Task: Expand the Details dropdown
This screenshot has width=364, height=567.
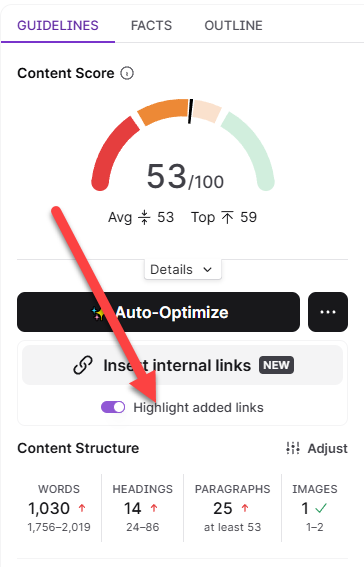Action: click(x=183, y=269)
